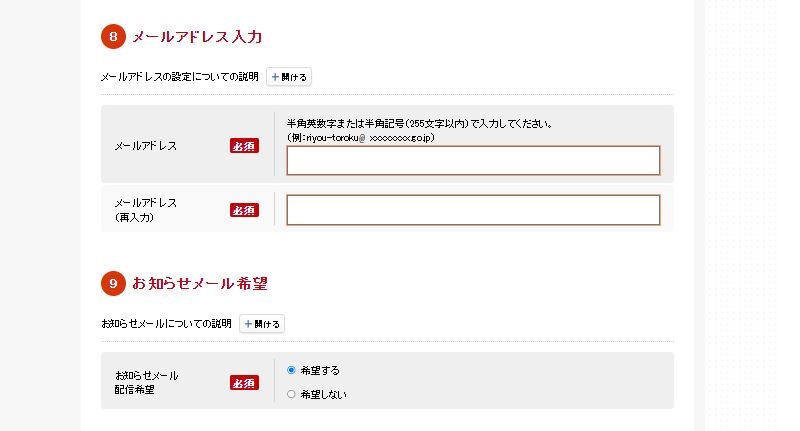Click the red number 9 section badge
Image resolution: width=800 pixels, height=431 pixels.
tap(113, 284)
